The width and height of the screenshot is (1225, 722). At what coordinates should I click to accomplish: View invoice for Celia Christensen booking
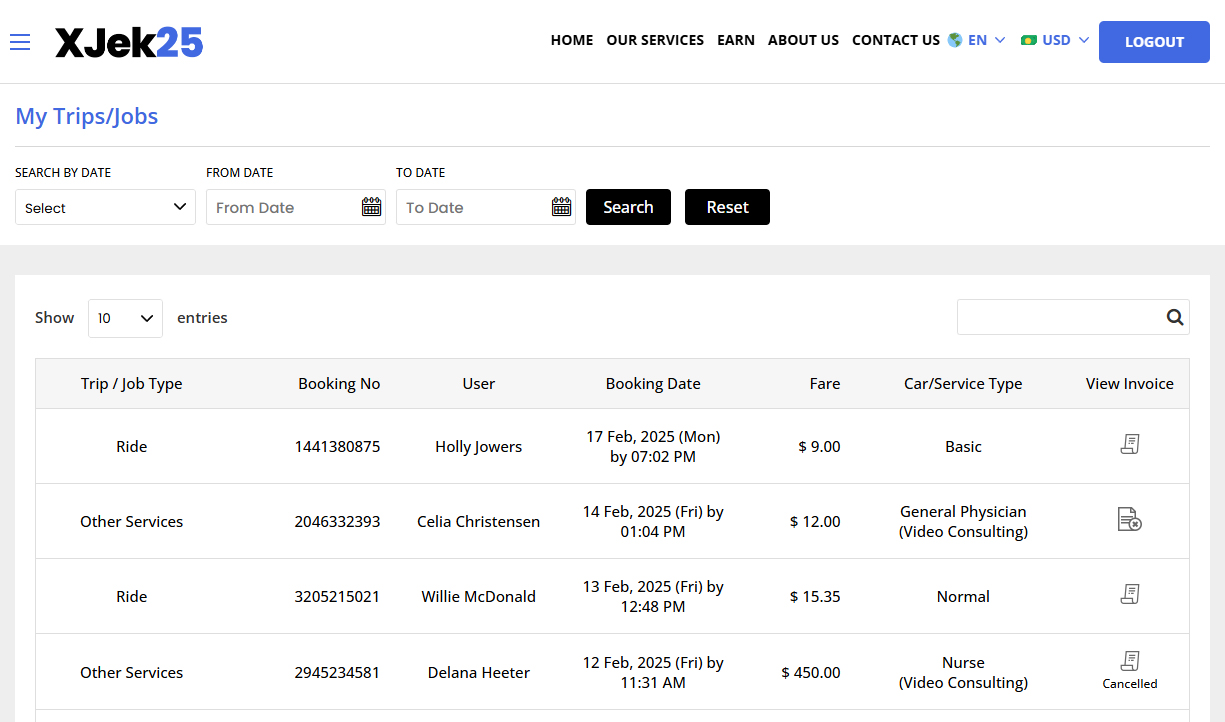1129,520
